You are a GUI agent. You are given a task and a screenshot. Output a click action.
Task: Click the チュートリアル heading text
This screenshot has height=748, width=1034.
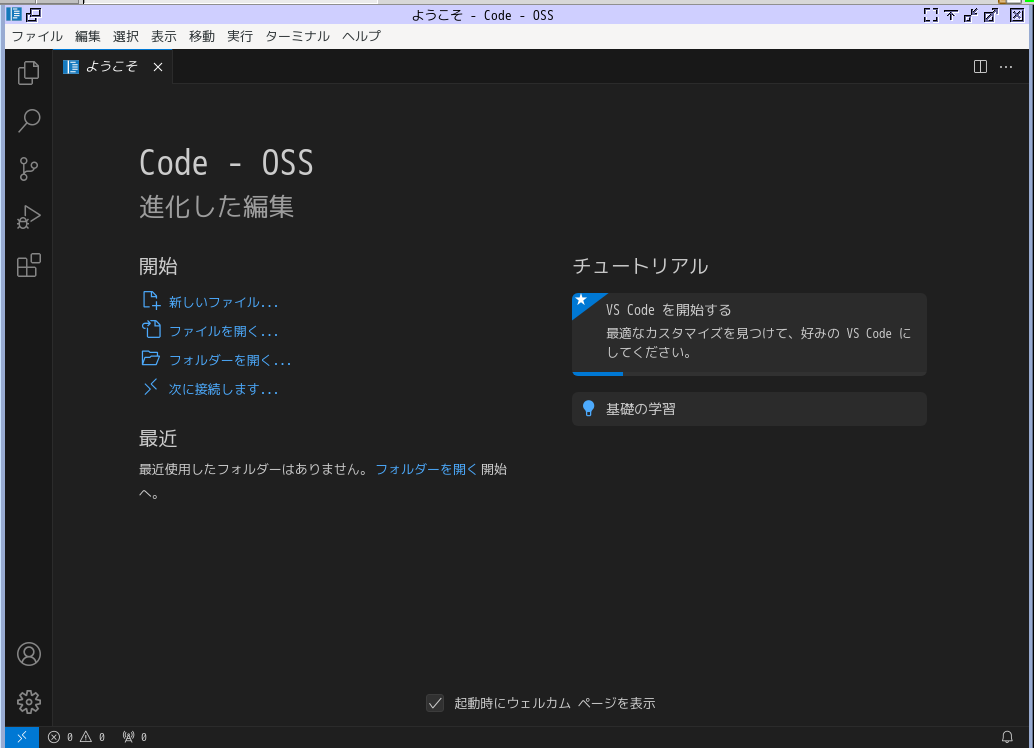[640, 266]
